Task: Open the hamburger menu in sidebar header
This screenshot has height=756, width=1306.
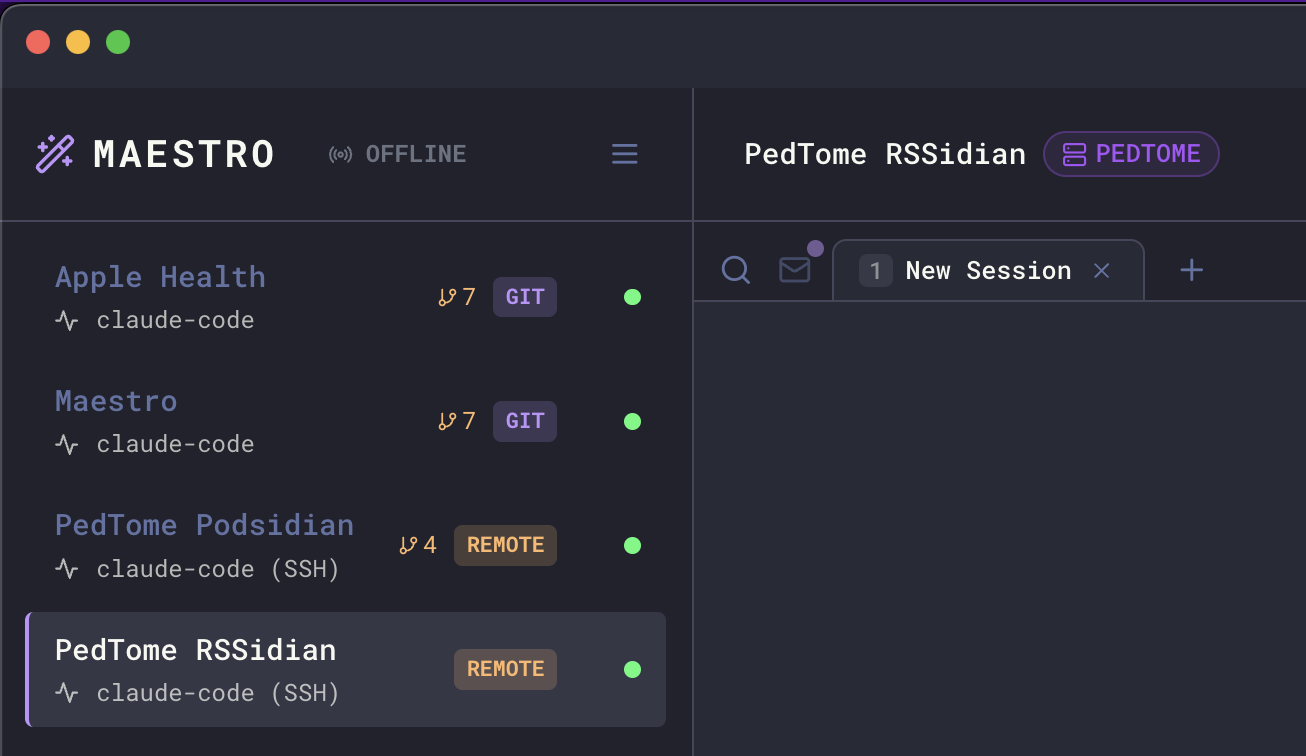Action: 625,154
